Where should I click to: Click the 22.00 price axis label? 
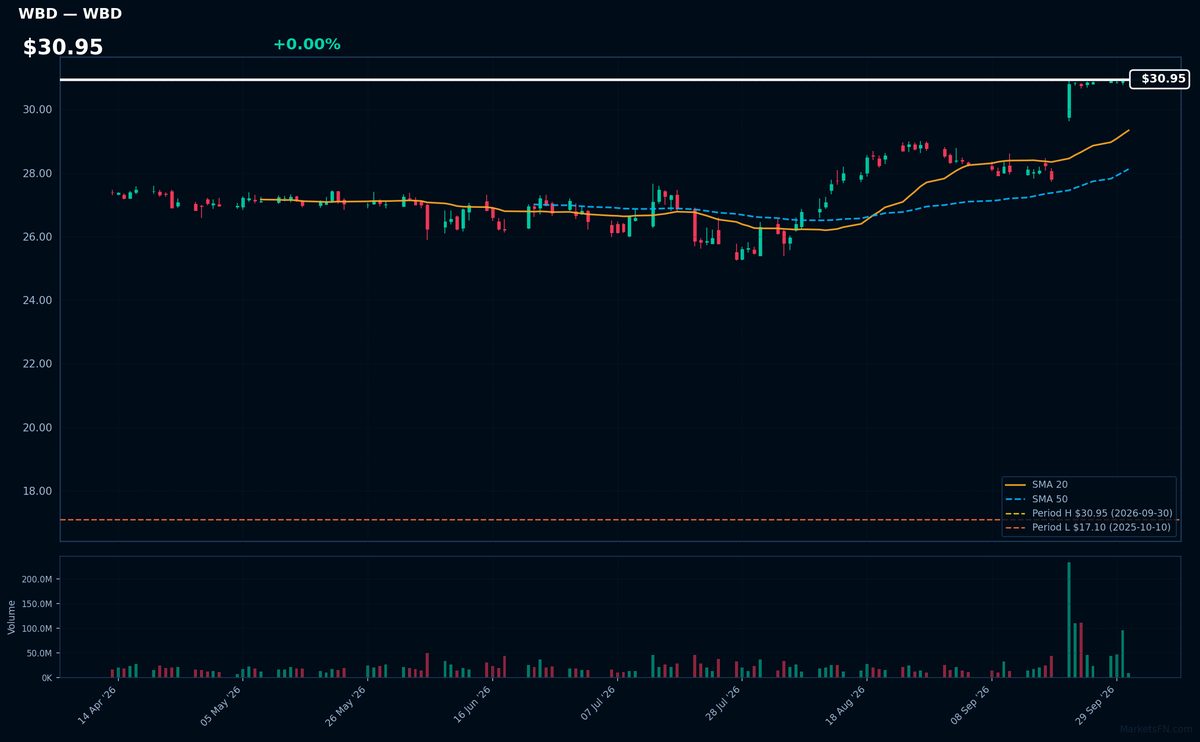[39, 364]
